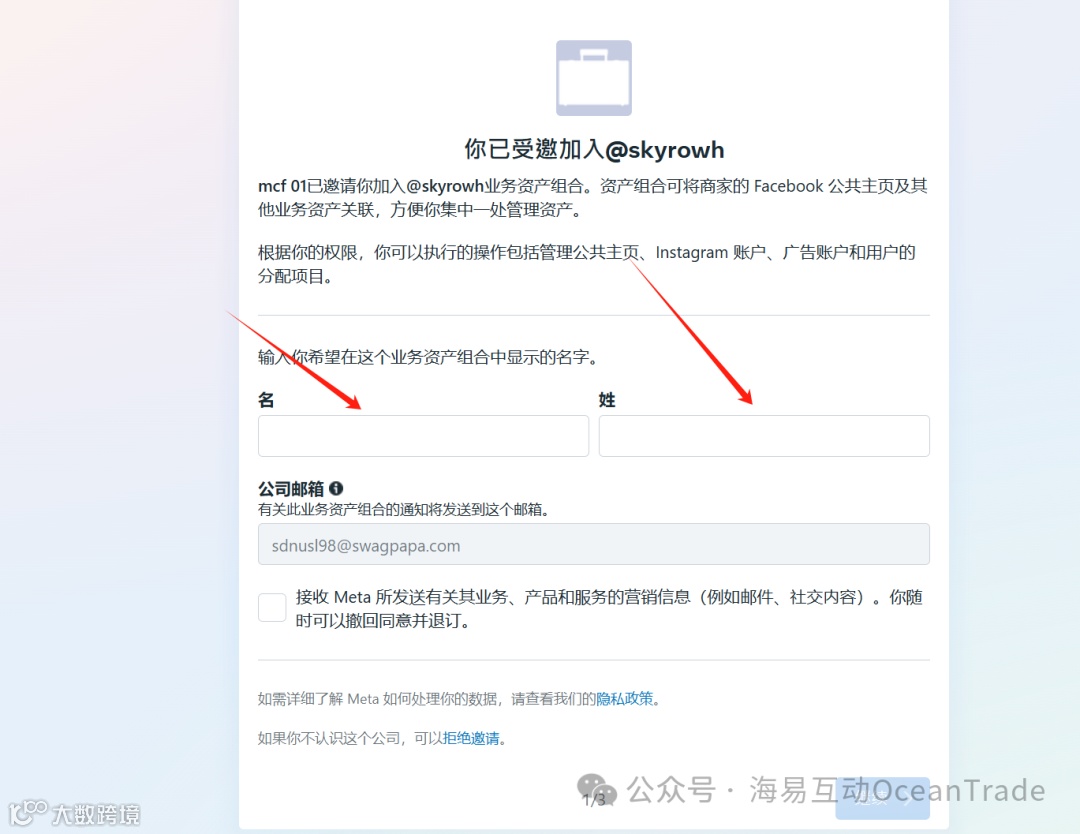1080x834 pixels.
Task: Click the blue continue button at bottom right
Action: coord(882,798)
